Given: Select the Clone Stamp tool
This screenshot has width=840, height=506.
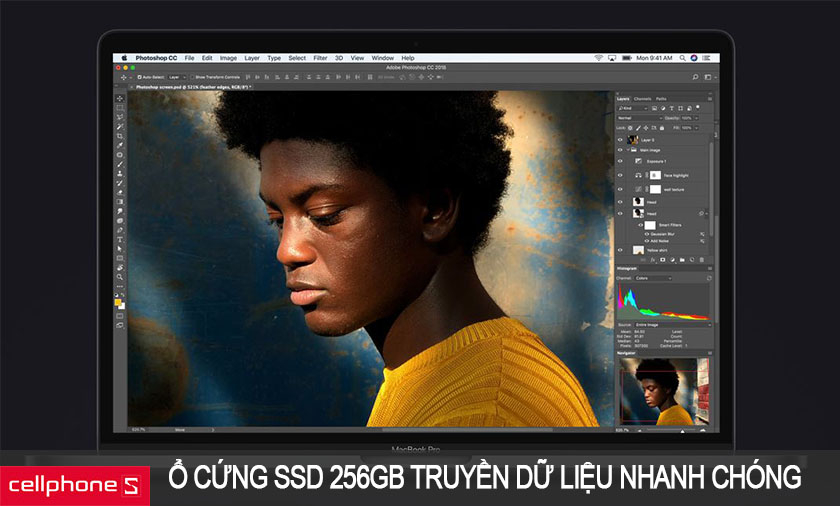Looking at the screenshot, I should (120, 173).
